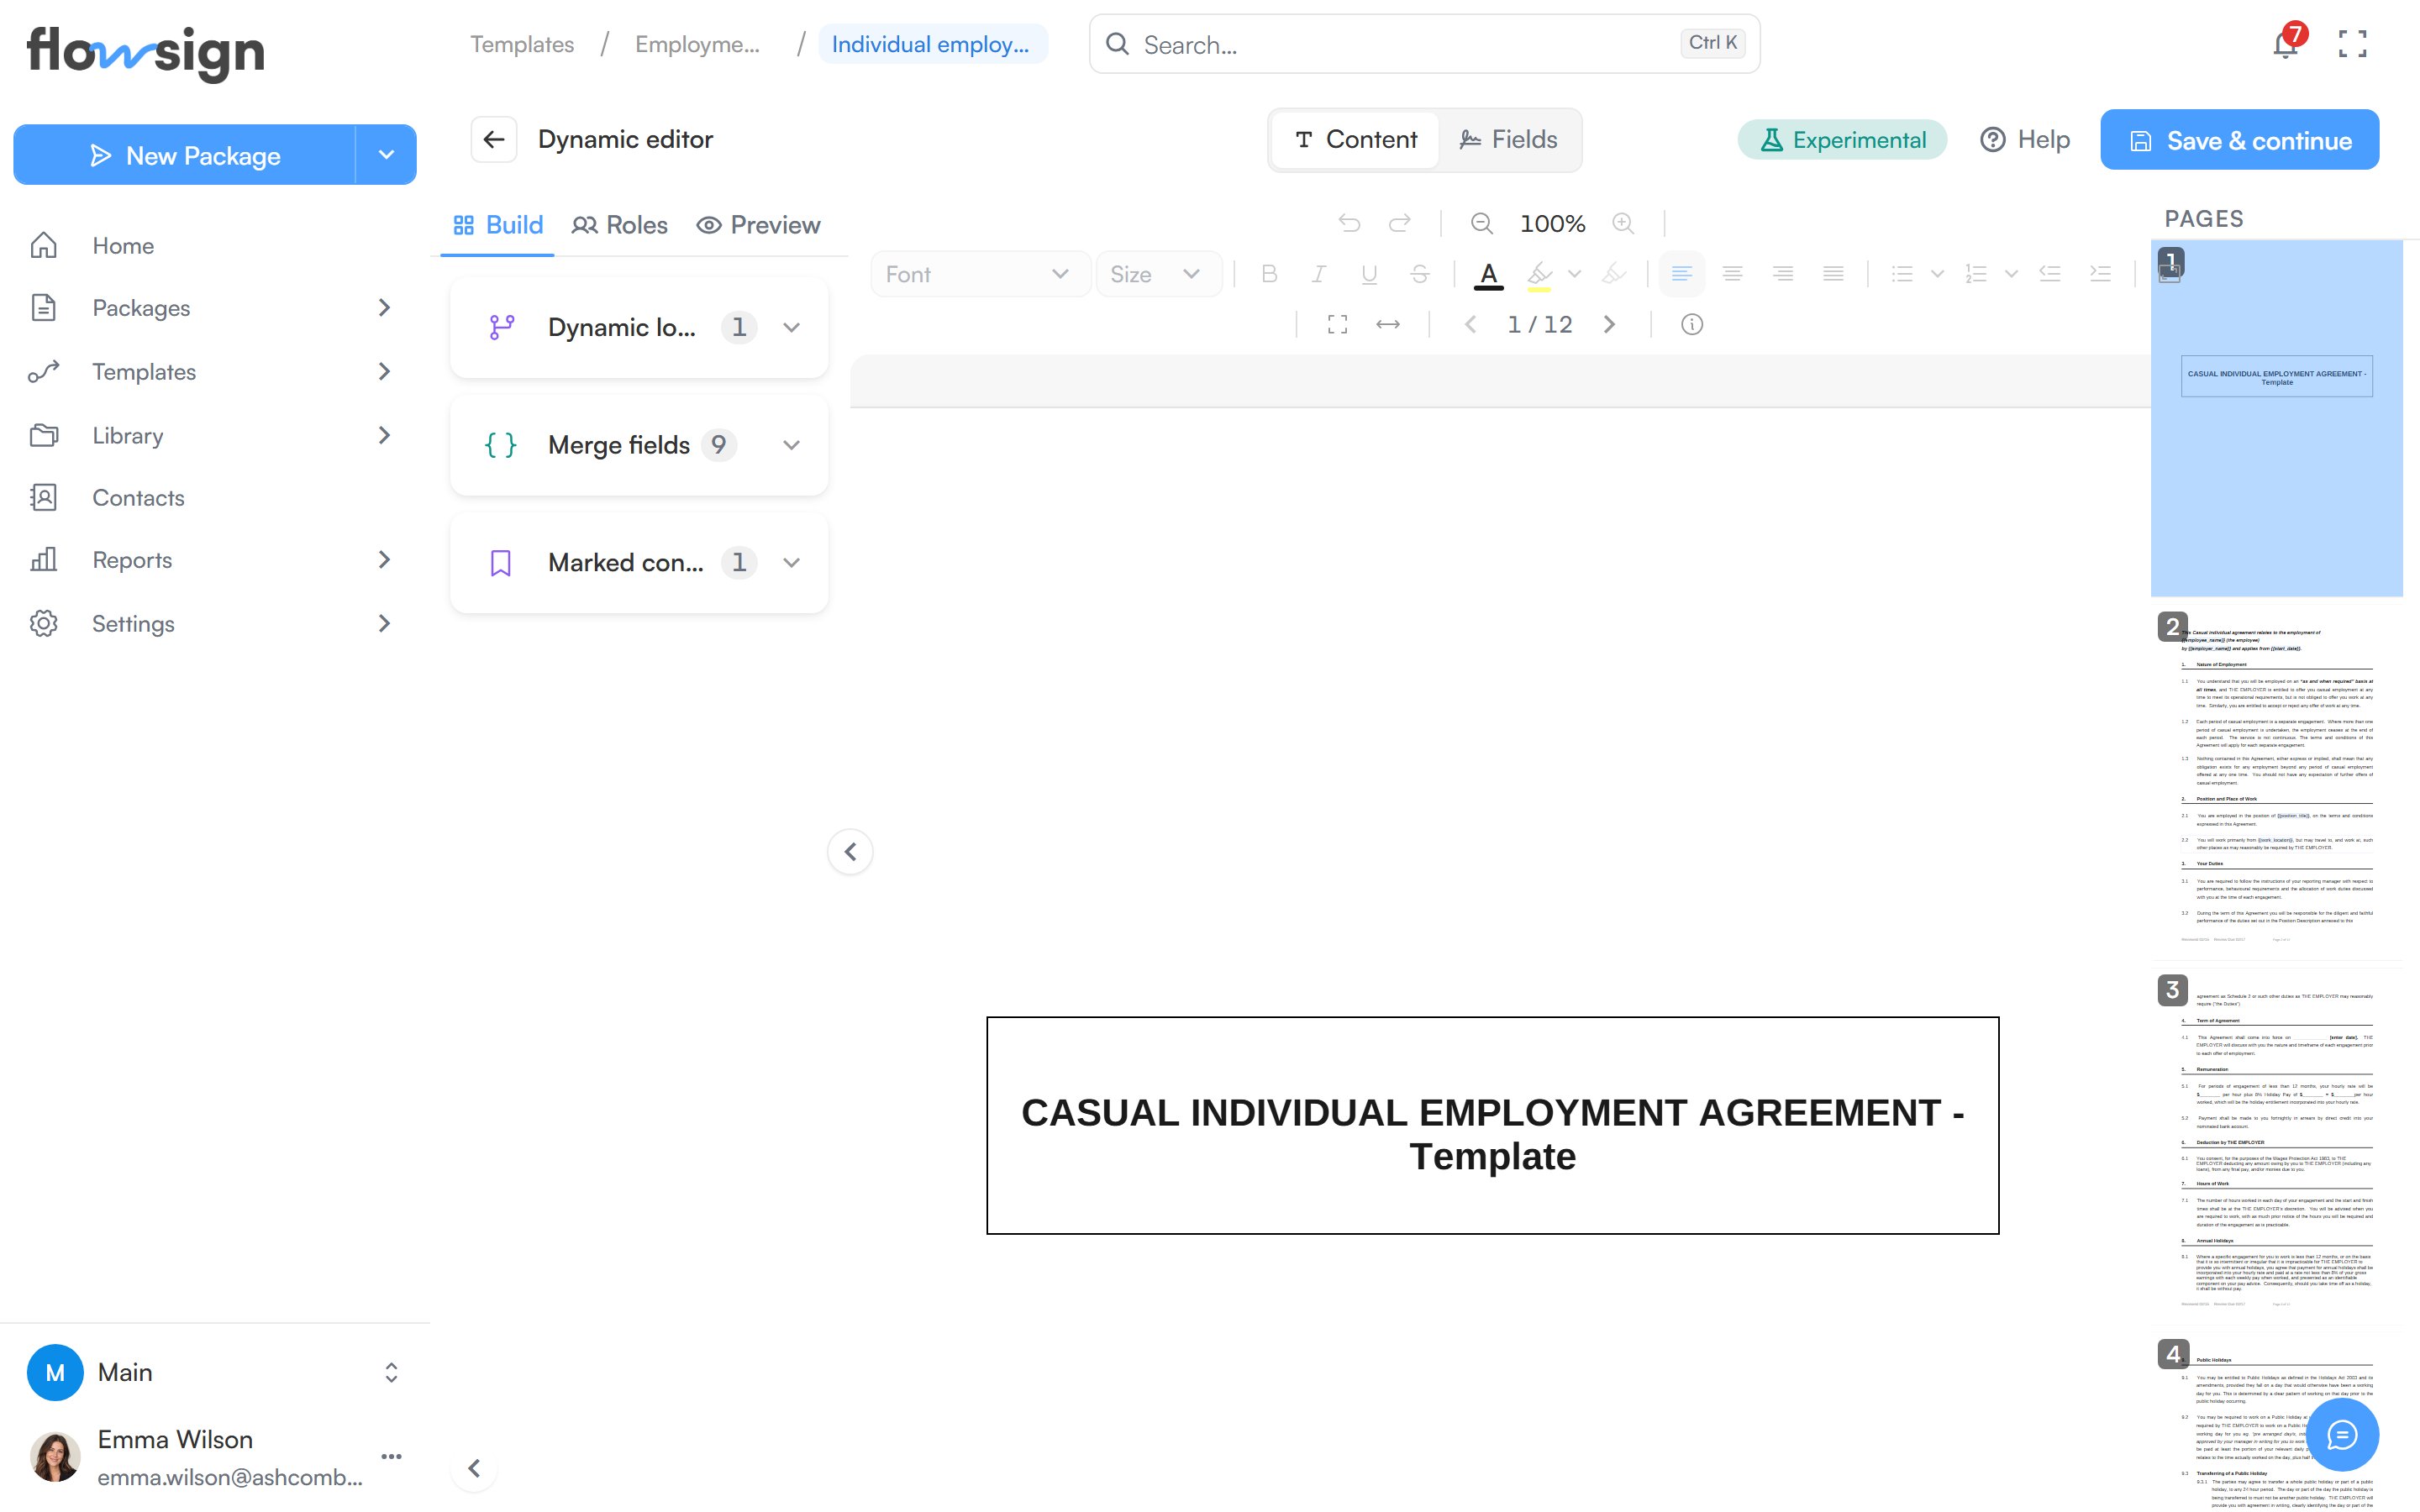Go to previous page arrow
2420x1512 pixels.
pos(1470,324)
